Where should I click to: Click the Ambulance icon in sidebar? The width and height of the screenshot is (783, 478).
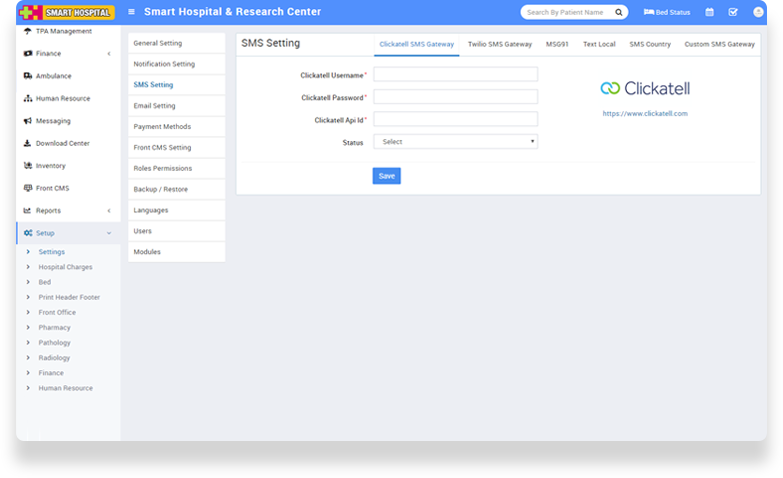click(x=27, y=76)
